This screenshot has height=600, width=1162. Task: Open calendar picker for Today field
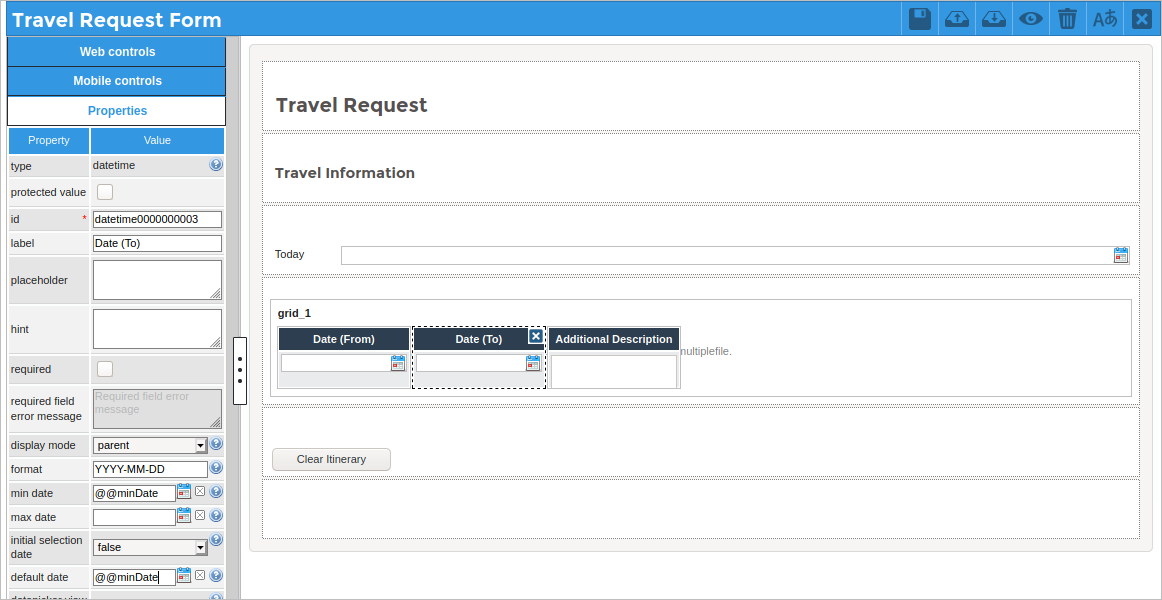point(1121,255)
